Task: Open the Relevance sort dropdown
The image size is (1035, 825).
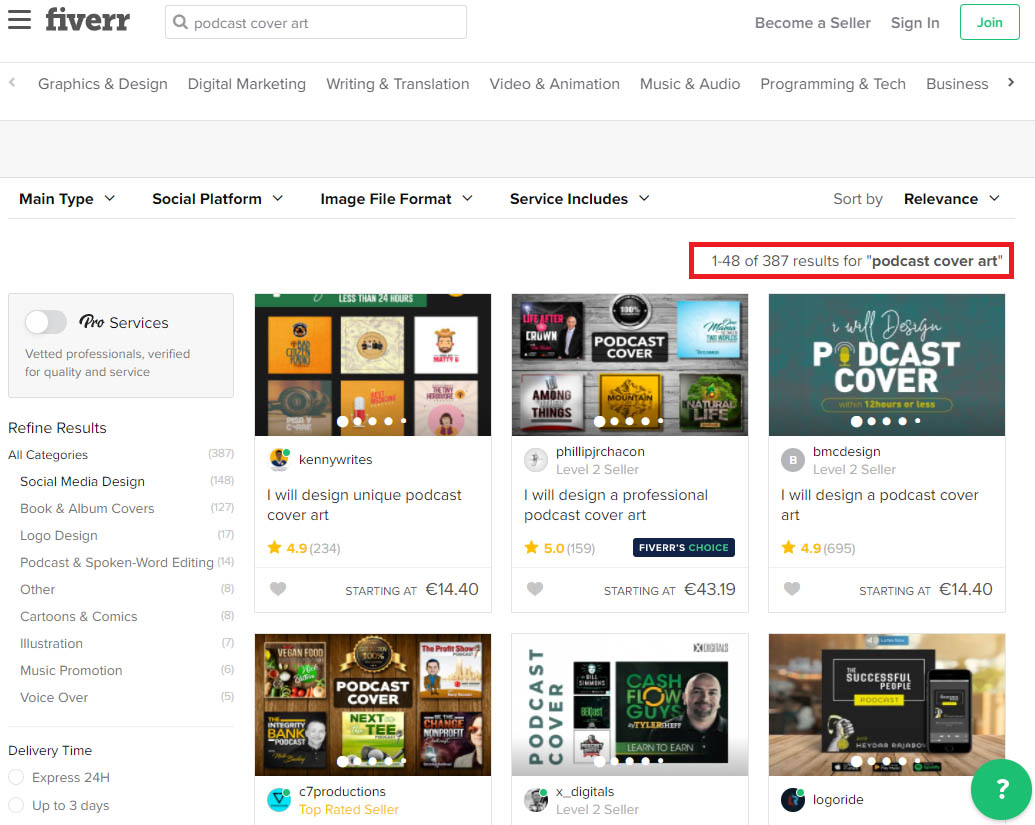Action: point(951,199)
